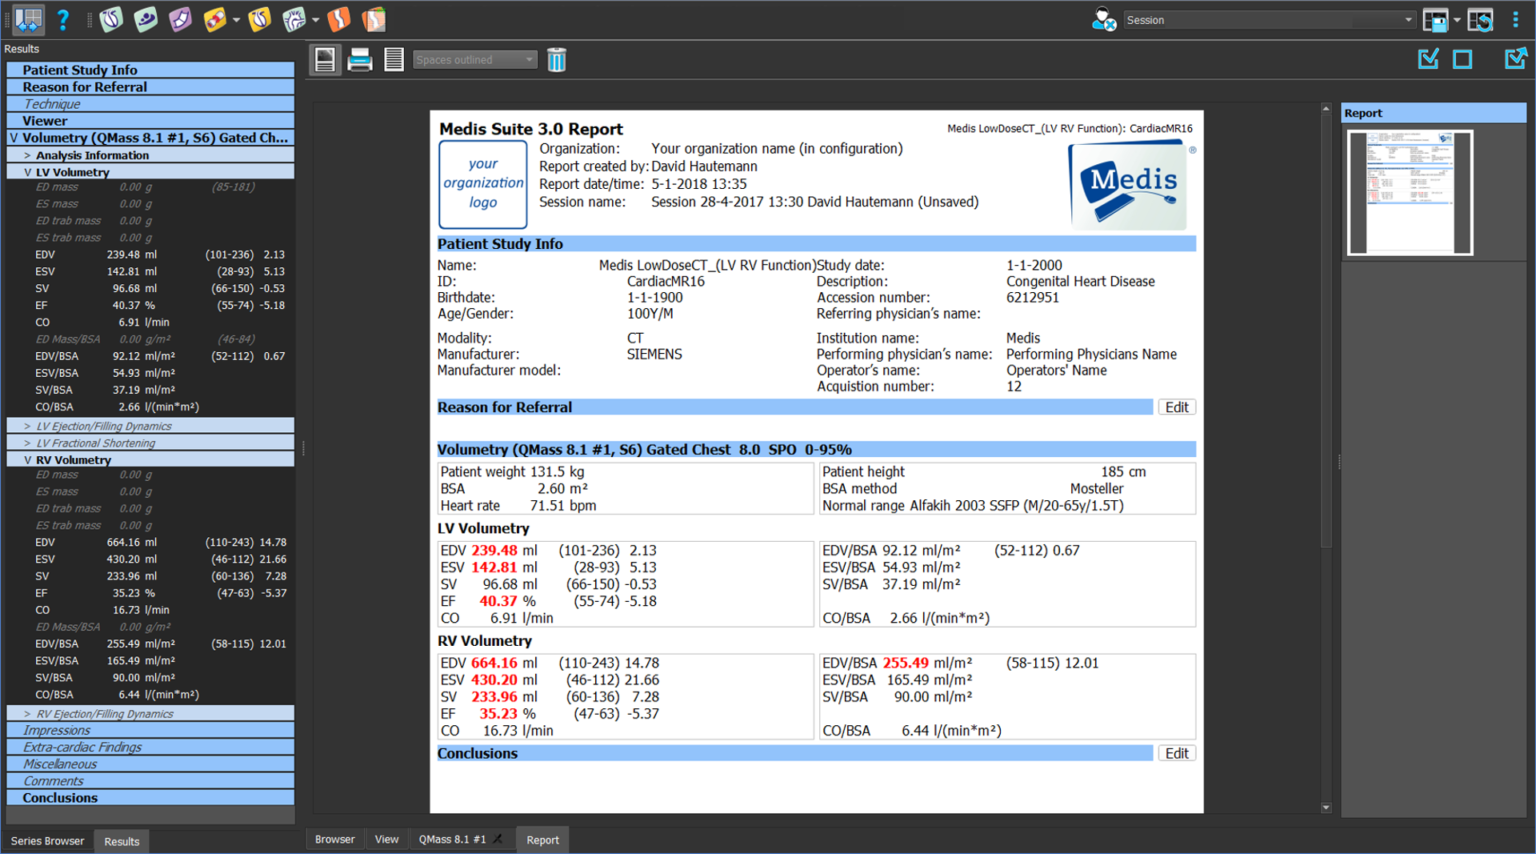Viewport: 1536px width, 854px height.
Task: Collapse the LV Volumetry tree section
Action: pos(27,172)
